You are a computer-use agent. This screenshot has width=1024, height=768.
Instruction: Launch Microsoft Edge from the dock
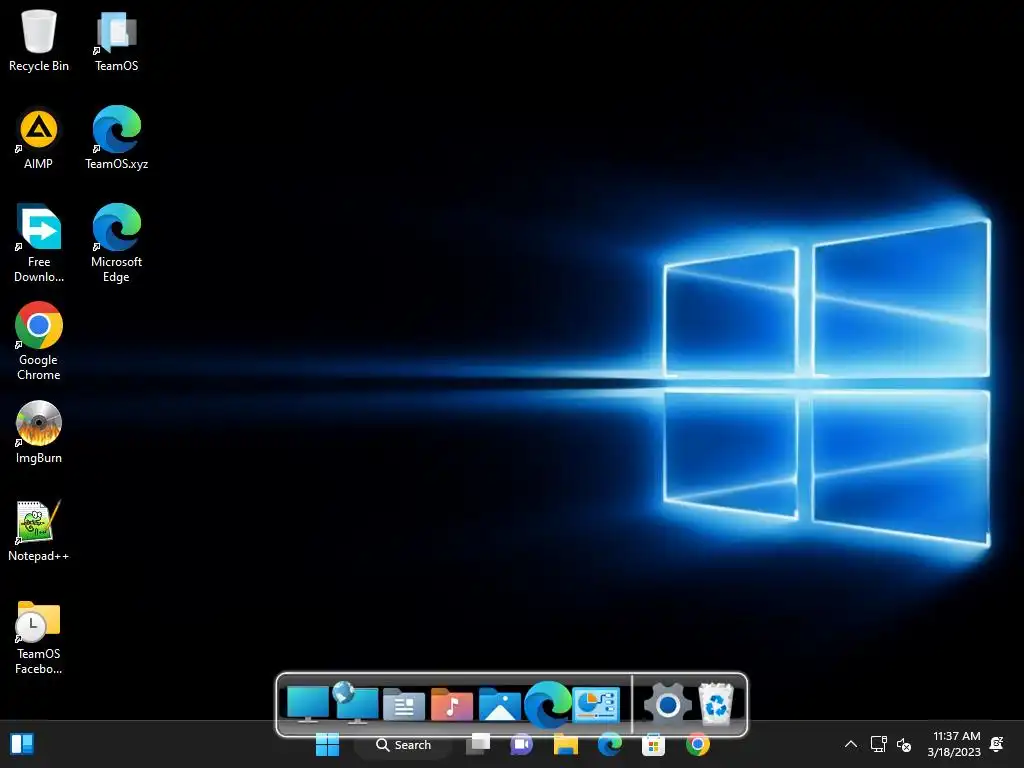547,705
